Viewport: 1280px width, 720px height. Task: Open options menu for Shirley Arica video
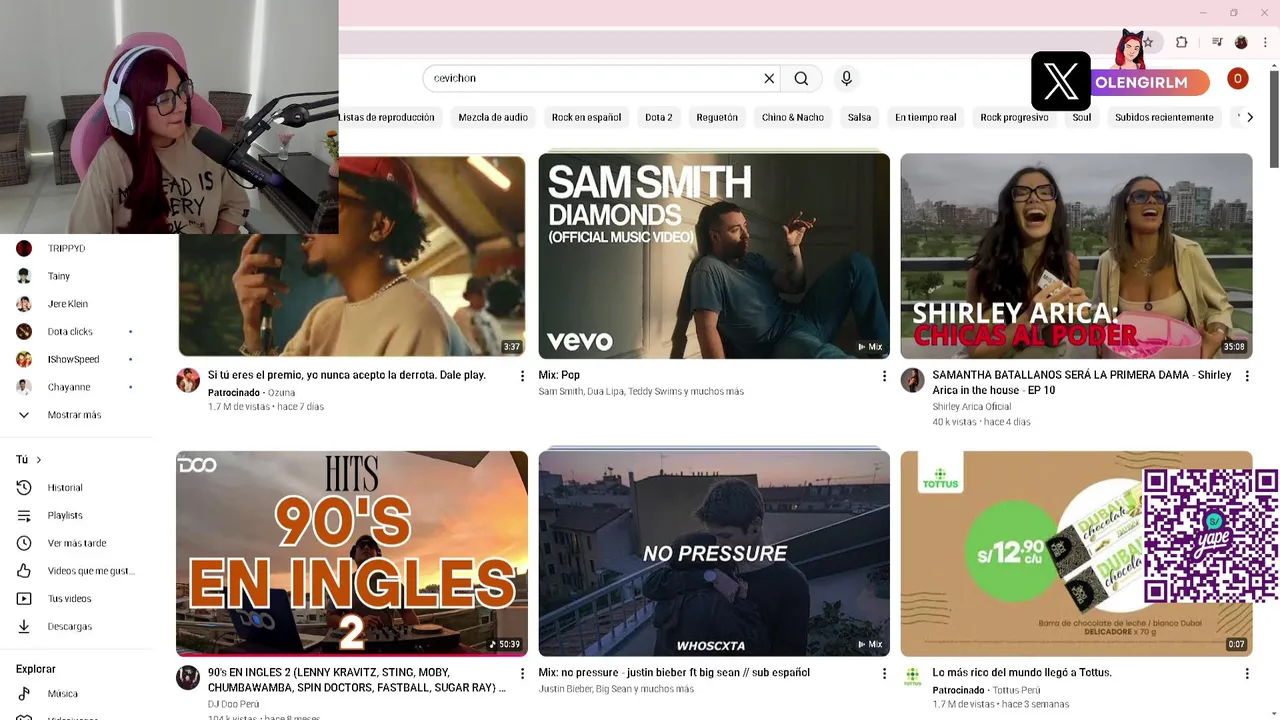pyautogui.click(x=1247, y=376)
